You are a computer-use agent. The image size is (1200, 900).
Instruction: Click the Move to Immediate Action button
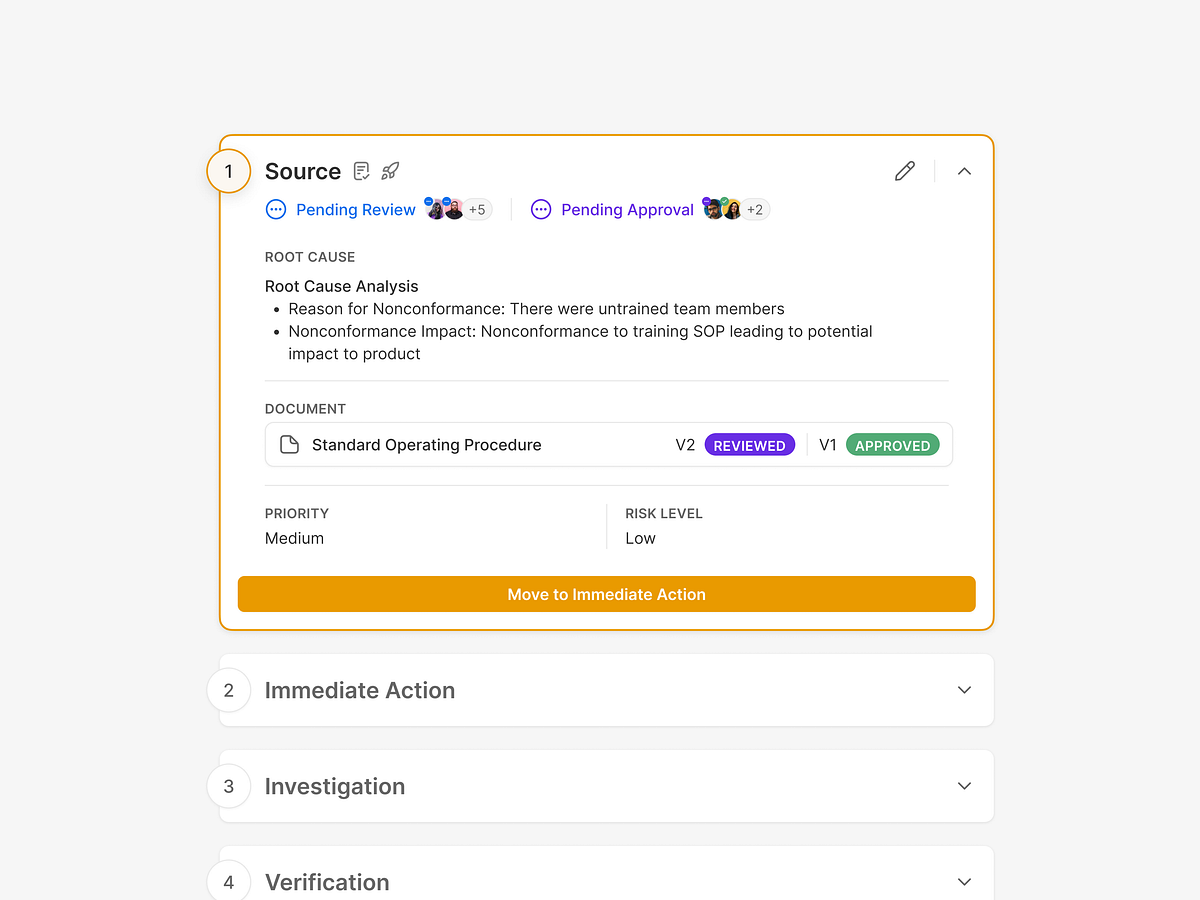tap(606, 593)
